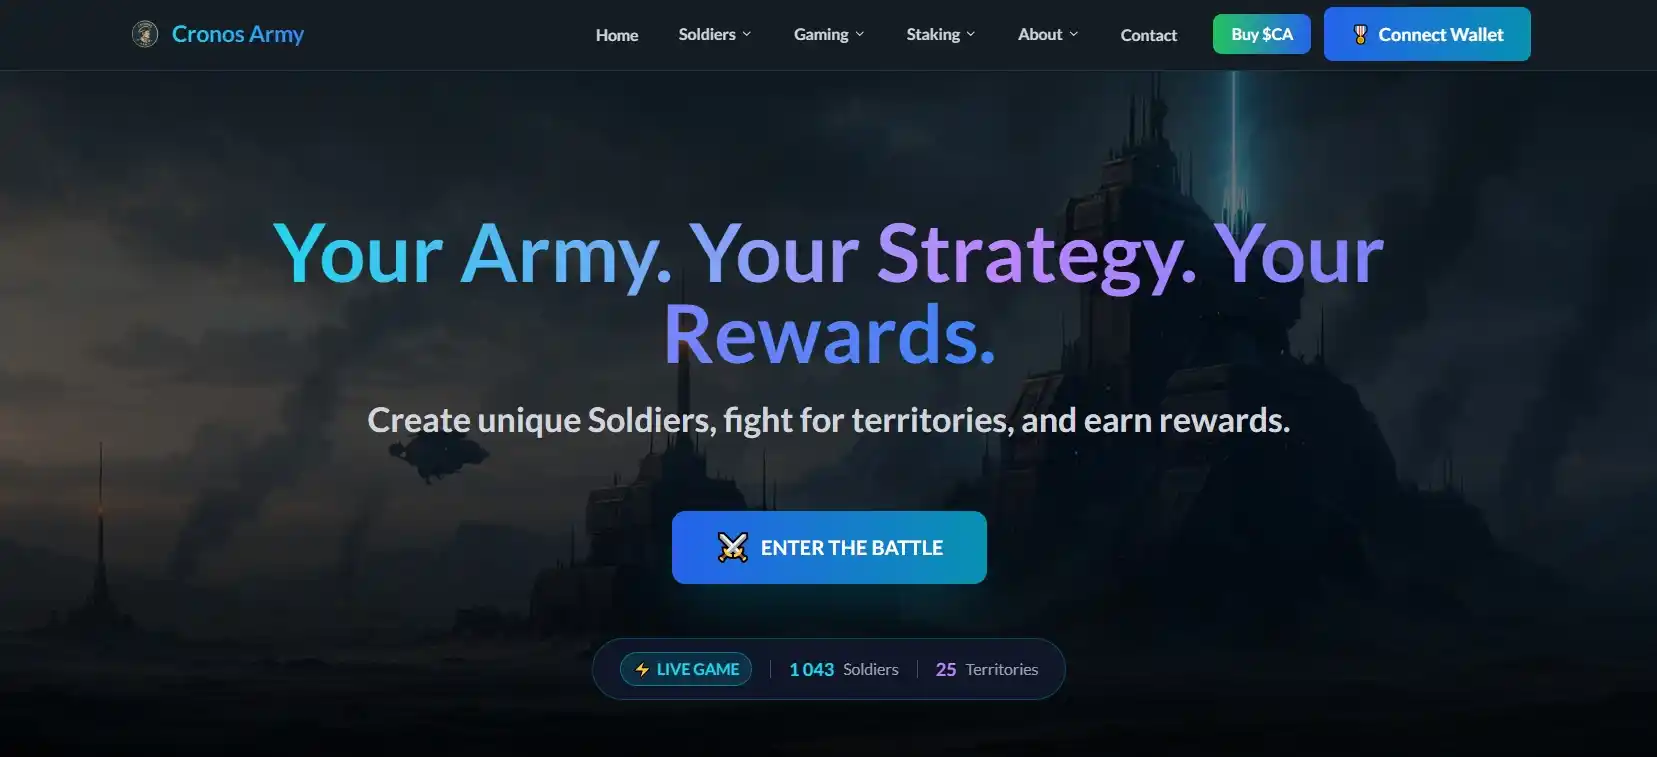
Task: Go to the Home menu item
Action: click(617, 35)
